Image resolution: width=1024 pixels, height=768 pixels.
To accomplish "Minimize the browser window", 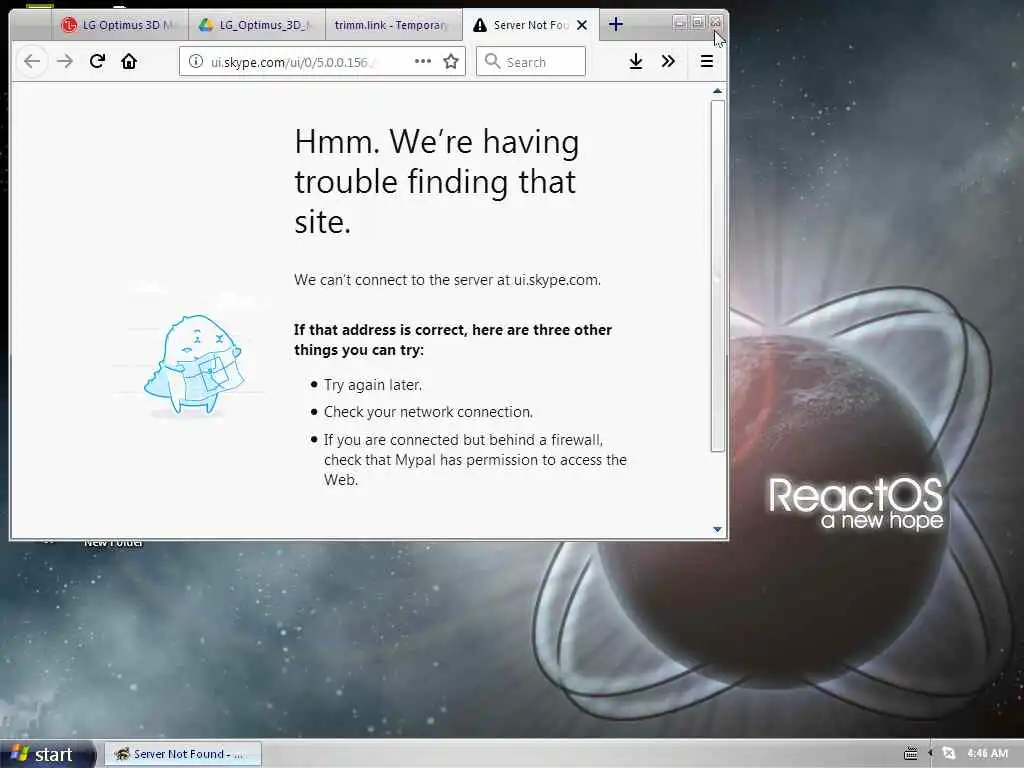I will [x=679, y=22].
